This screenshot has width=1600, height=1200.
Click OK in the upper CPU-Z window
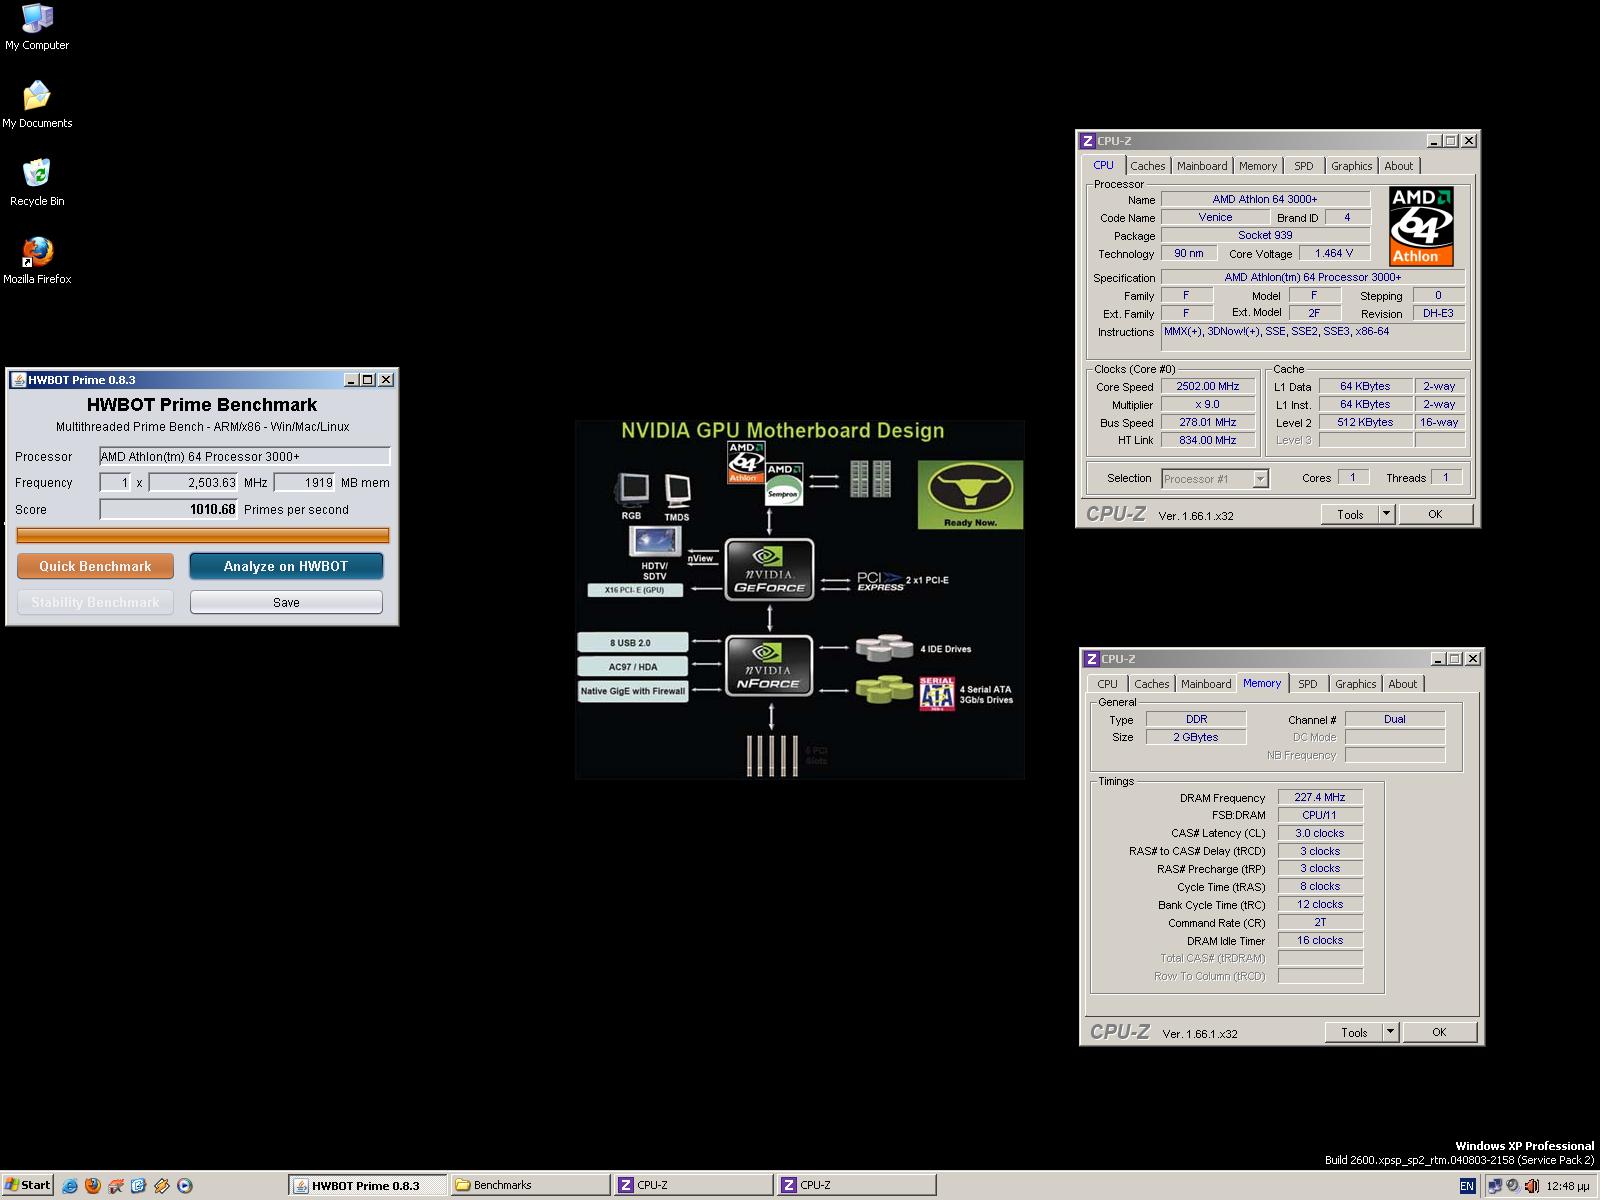1435,514
